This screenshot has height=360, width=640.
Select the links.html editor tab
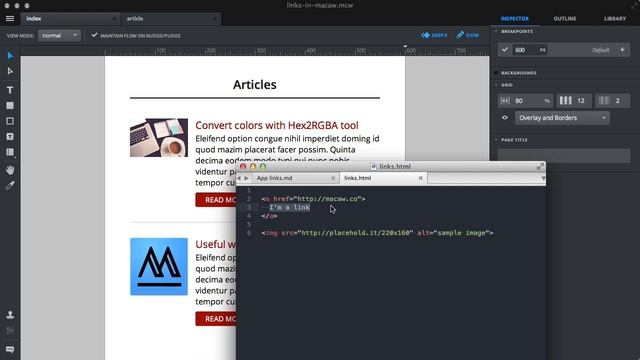[x=383, y=178]
